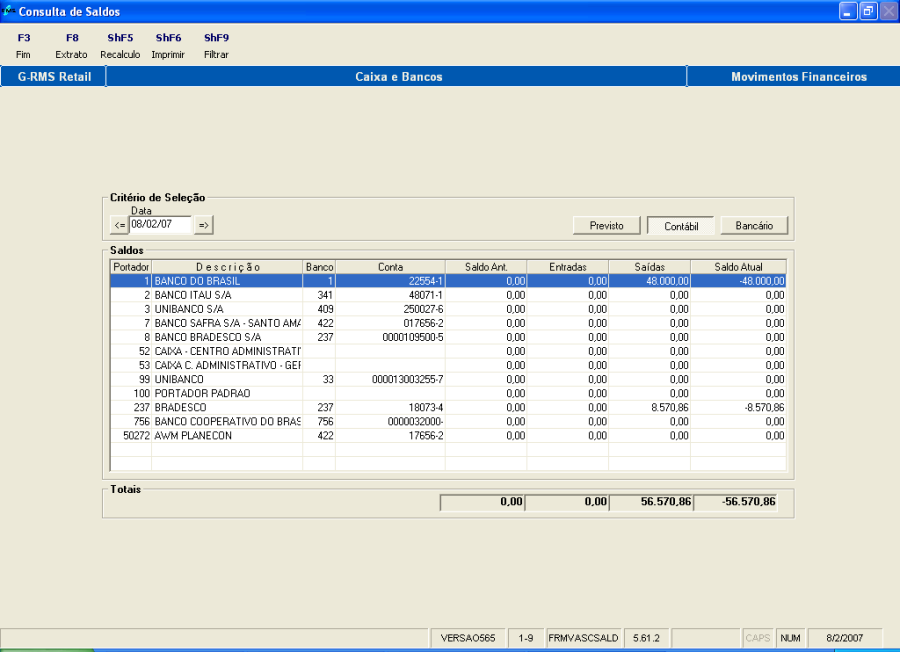This screenshot has width=900, height=652.
Task: Click the application icon in the title bar
Action: coord(10,10)
